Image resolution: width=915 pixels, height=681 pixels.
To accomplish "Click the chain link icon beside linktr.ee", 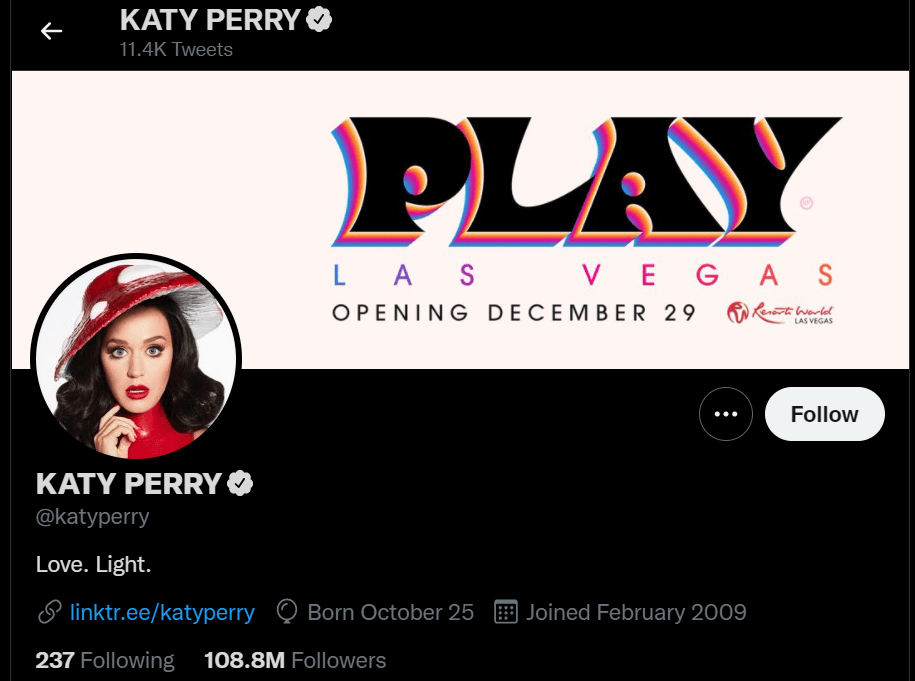I will 50,612.
